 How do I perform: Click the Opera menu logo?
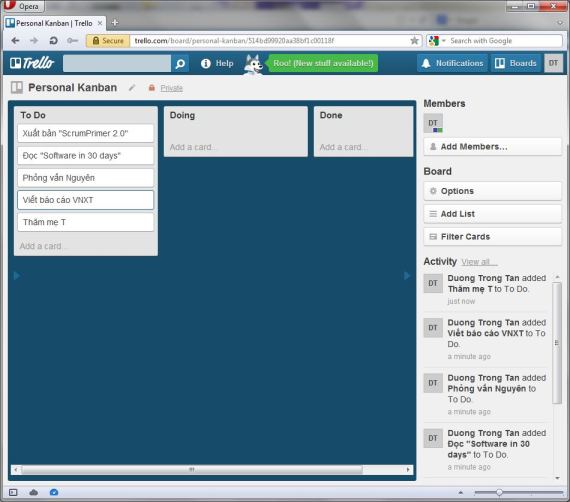[x=10, y=5]
